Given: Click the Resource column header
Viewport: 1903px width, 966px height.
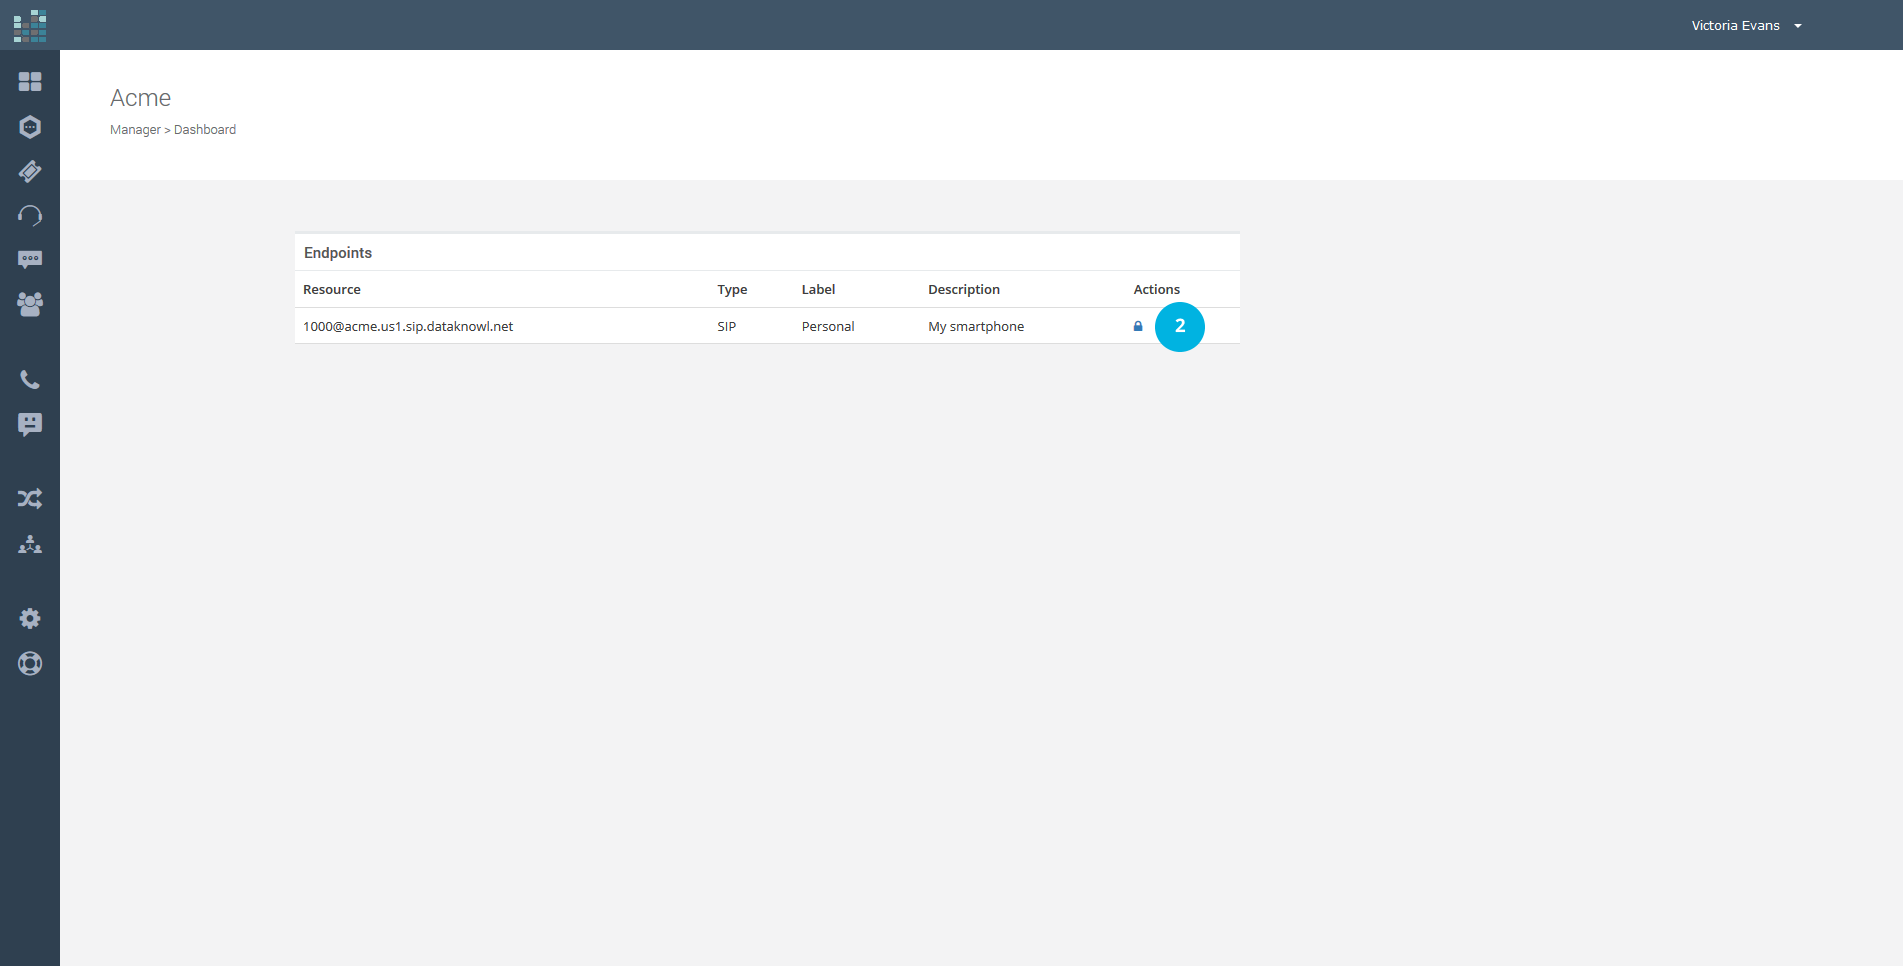Looking at the screenshot, I should tap(332, 290).
